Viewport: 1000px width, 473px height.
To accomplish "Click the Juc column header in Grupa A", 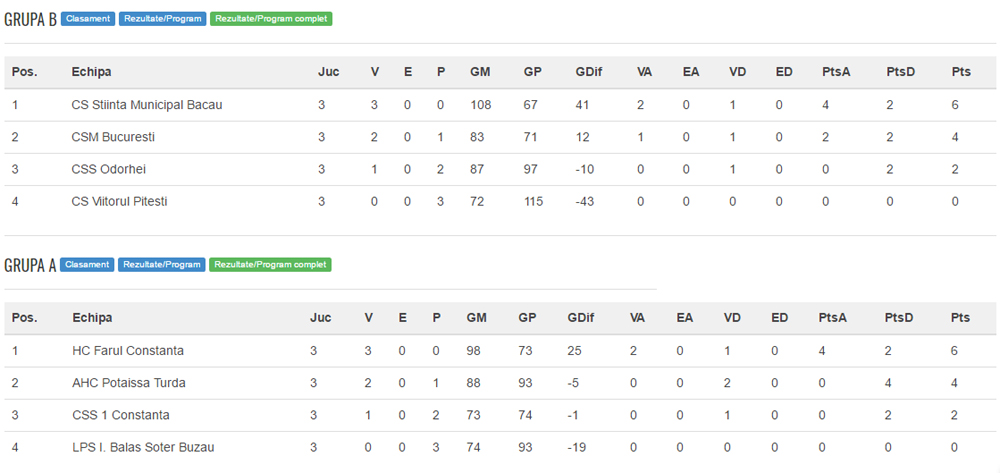I will pos(320,318).
